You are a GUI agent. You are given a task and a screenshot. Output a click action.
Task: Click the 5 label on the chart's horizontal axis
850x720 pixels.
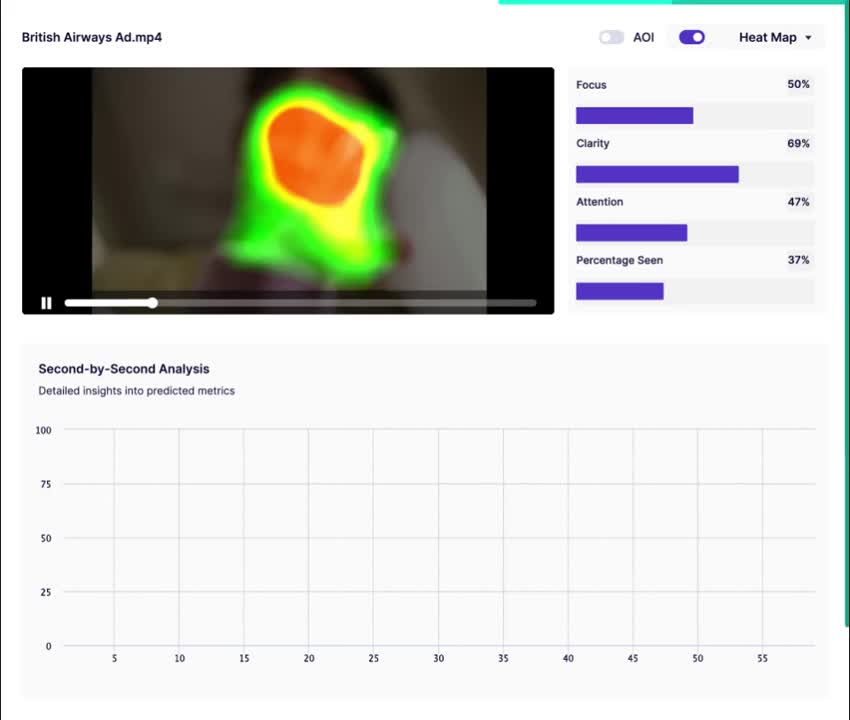pyautogui.click(x=114, y=658)
